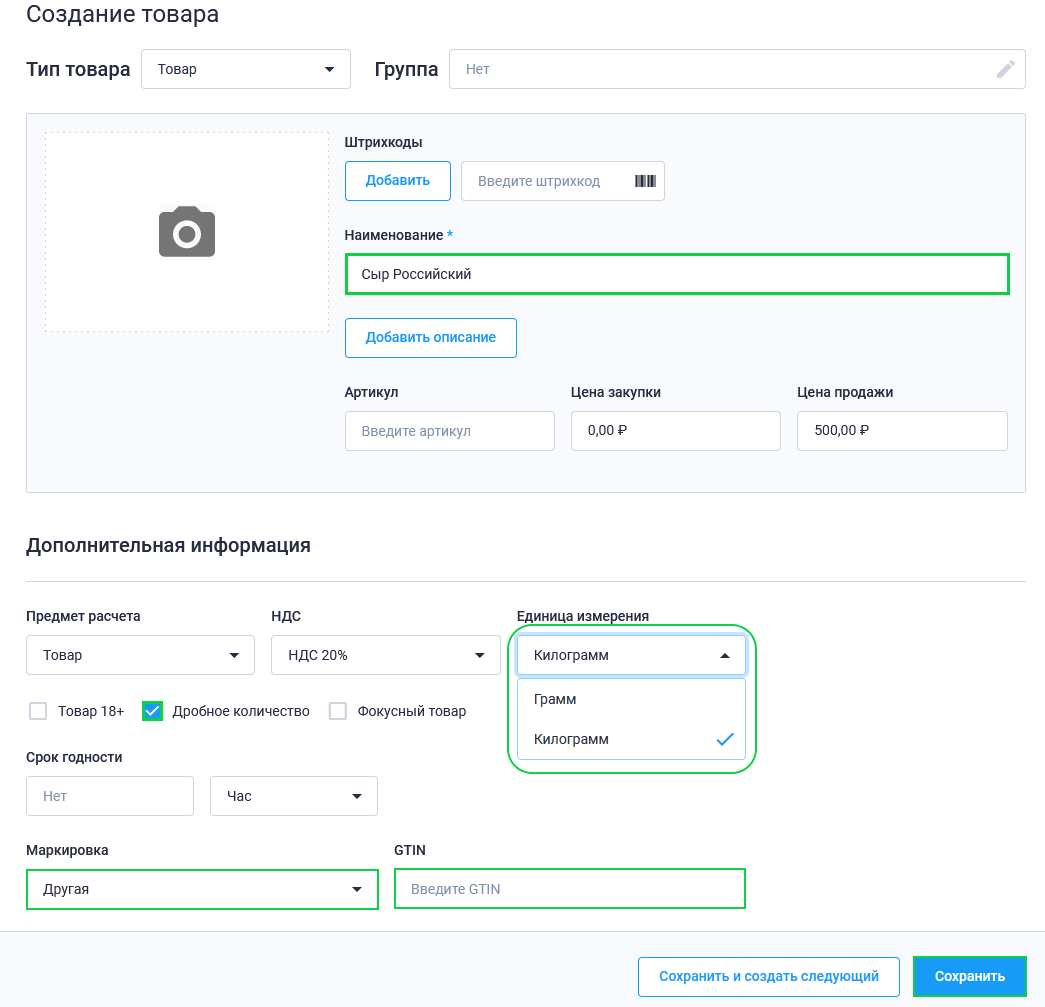Click the Срок годности label
The width and height of the screenshot is (1045, 1007).
click(x=74, y=758)
